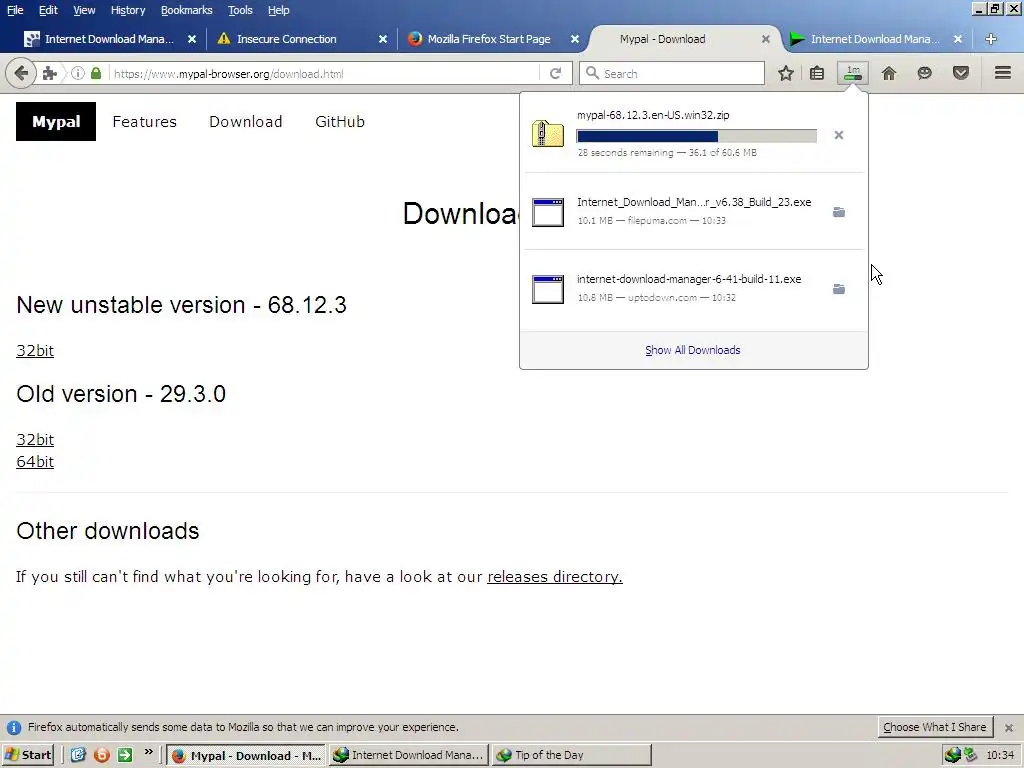Image resolution: width=1024 pixels, height=768 pixels.
Task: Go back with the back arrow button
Action: coord(21,73)
